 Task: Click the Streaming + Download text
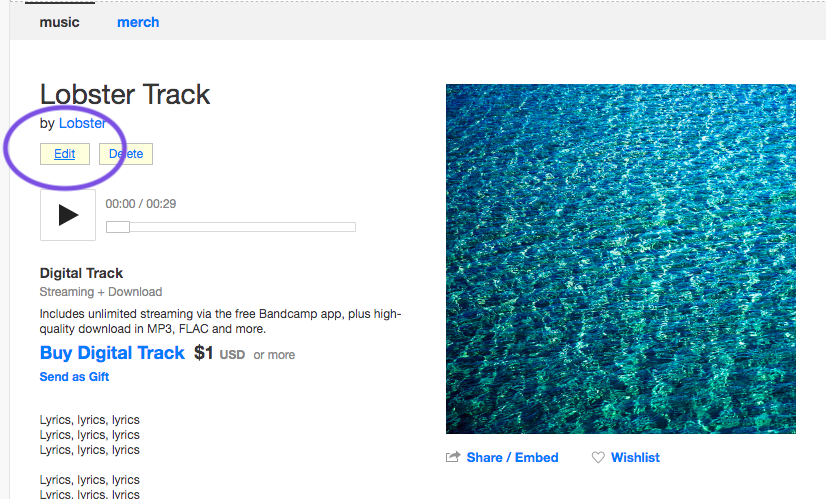click(x=101, y=292)
